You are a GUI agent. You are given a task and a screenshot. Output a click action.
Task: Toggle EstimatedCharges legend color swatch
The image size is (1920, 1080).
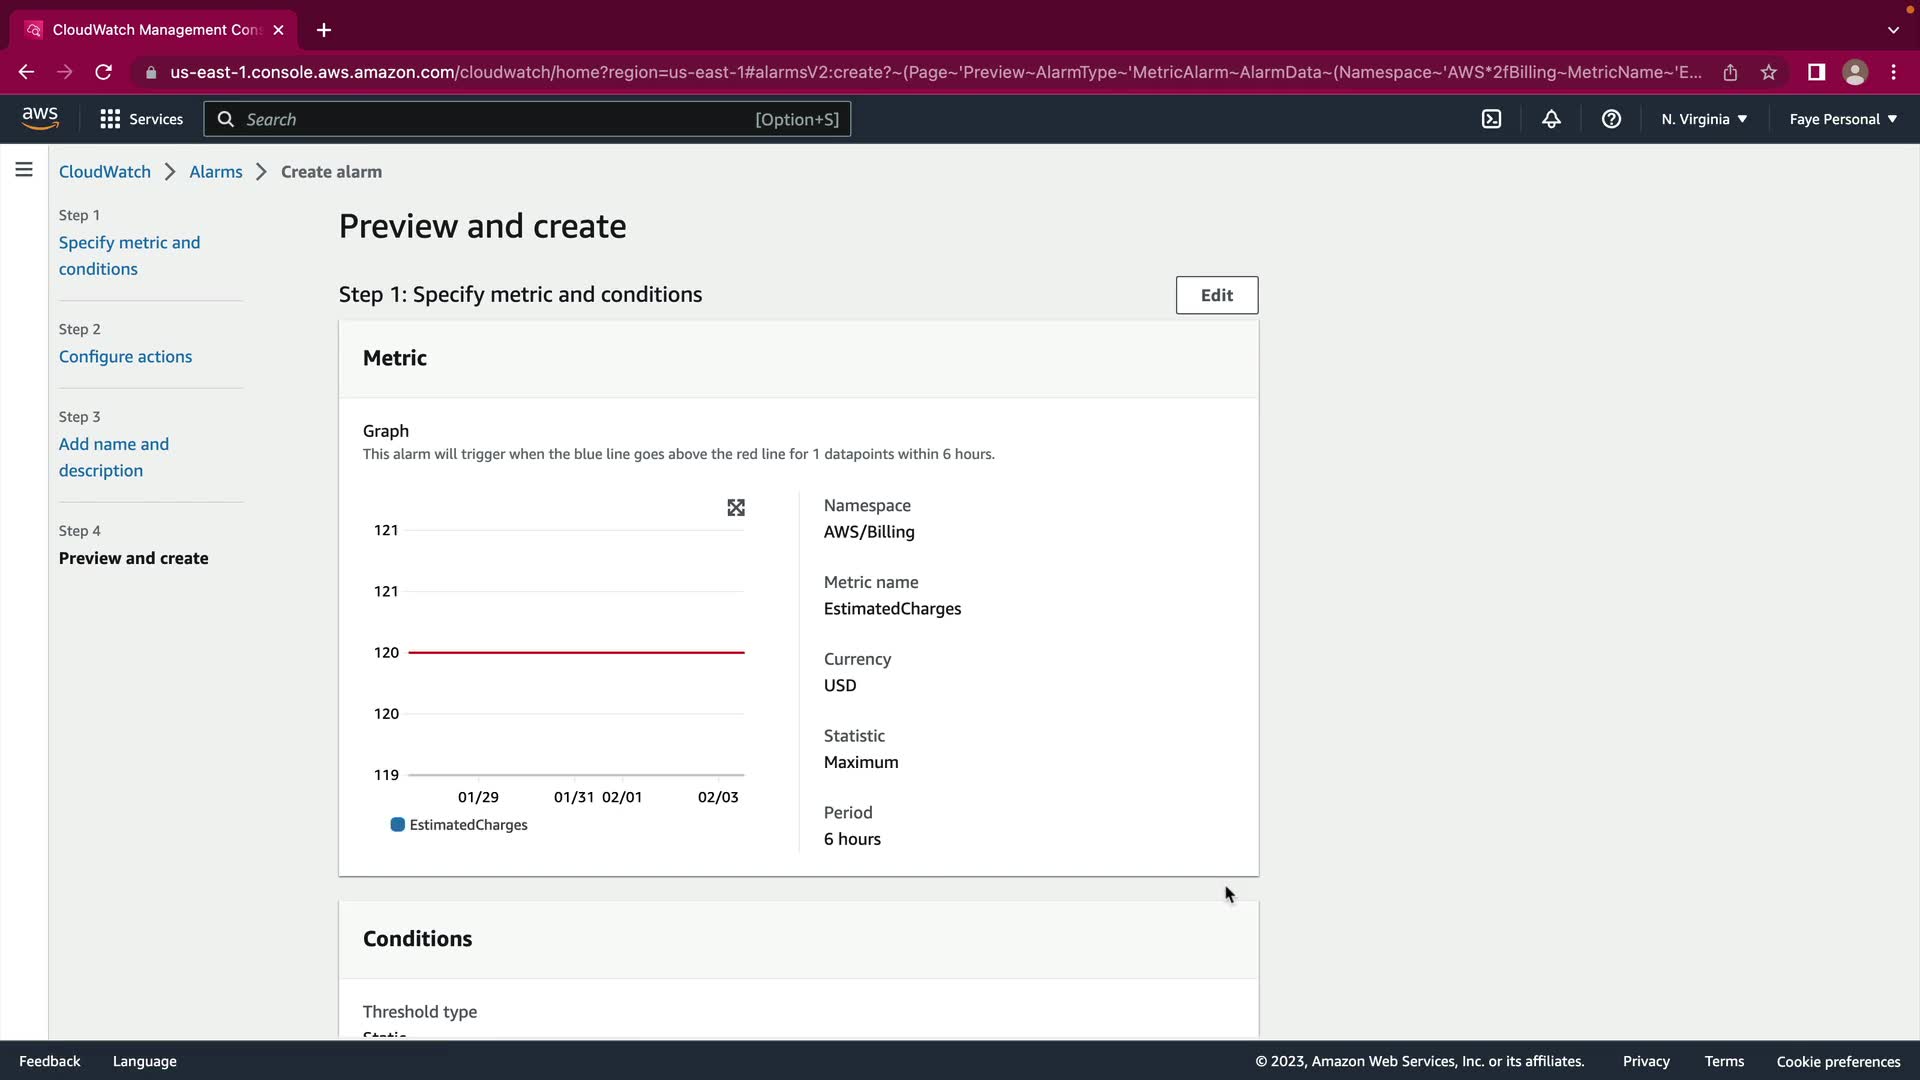397,825
